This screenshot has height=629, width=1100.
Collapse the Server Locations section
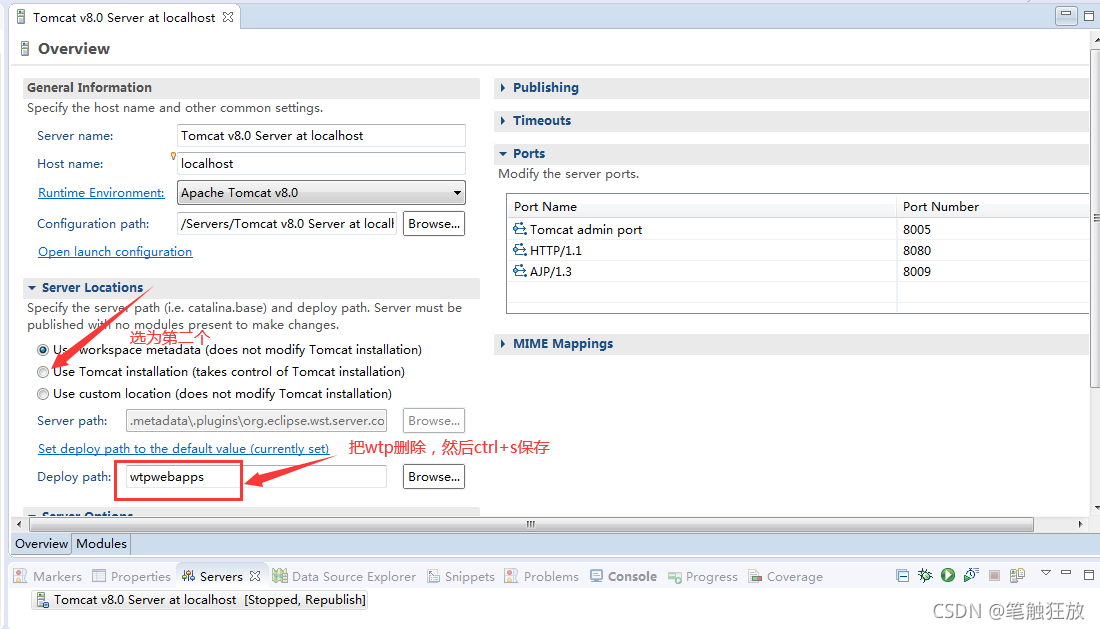click(32, 288)
